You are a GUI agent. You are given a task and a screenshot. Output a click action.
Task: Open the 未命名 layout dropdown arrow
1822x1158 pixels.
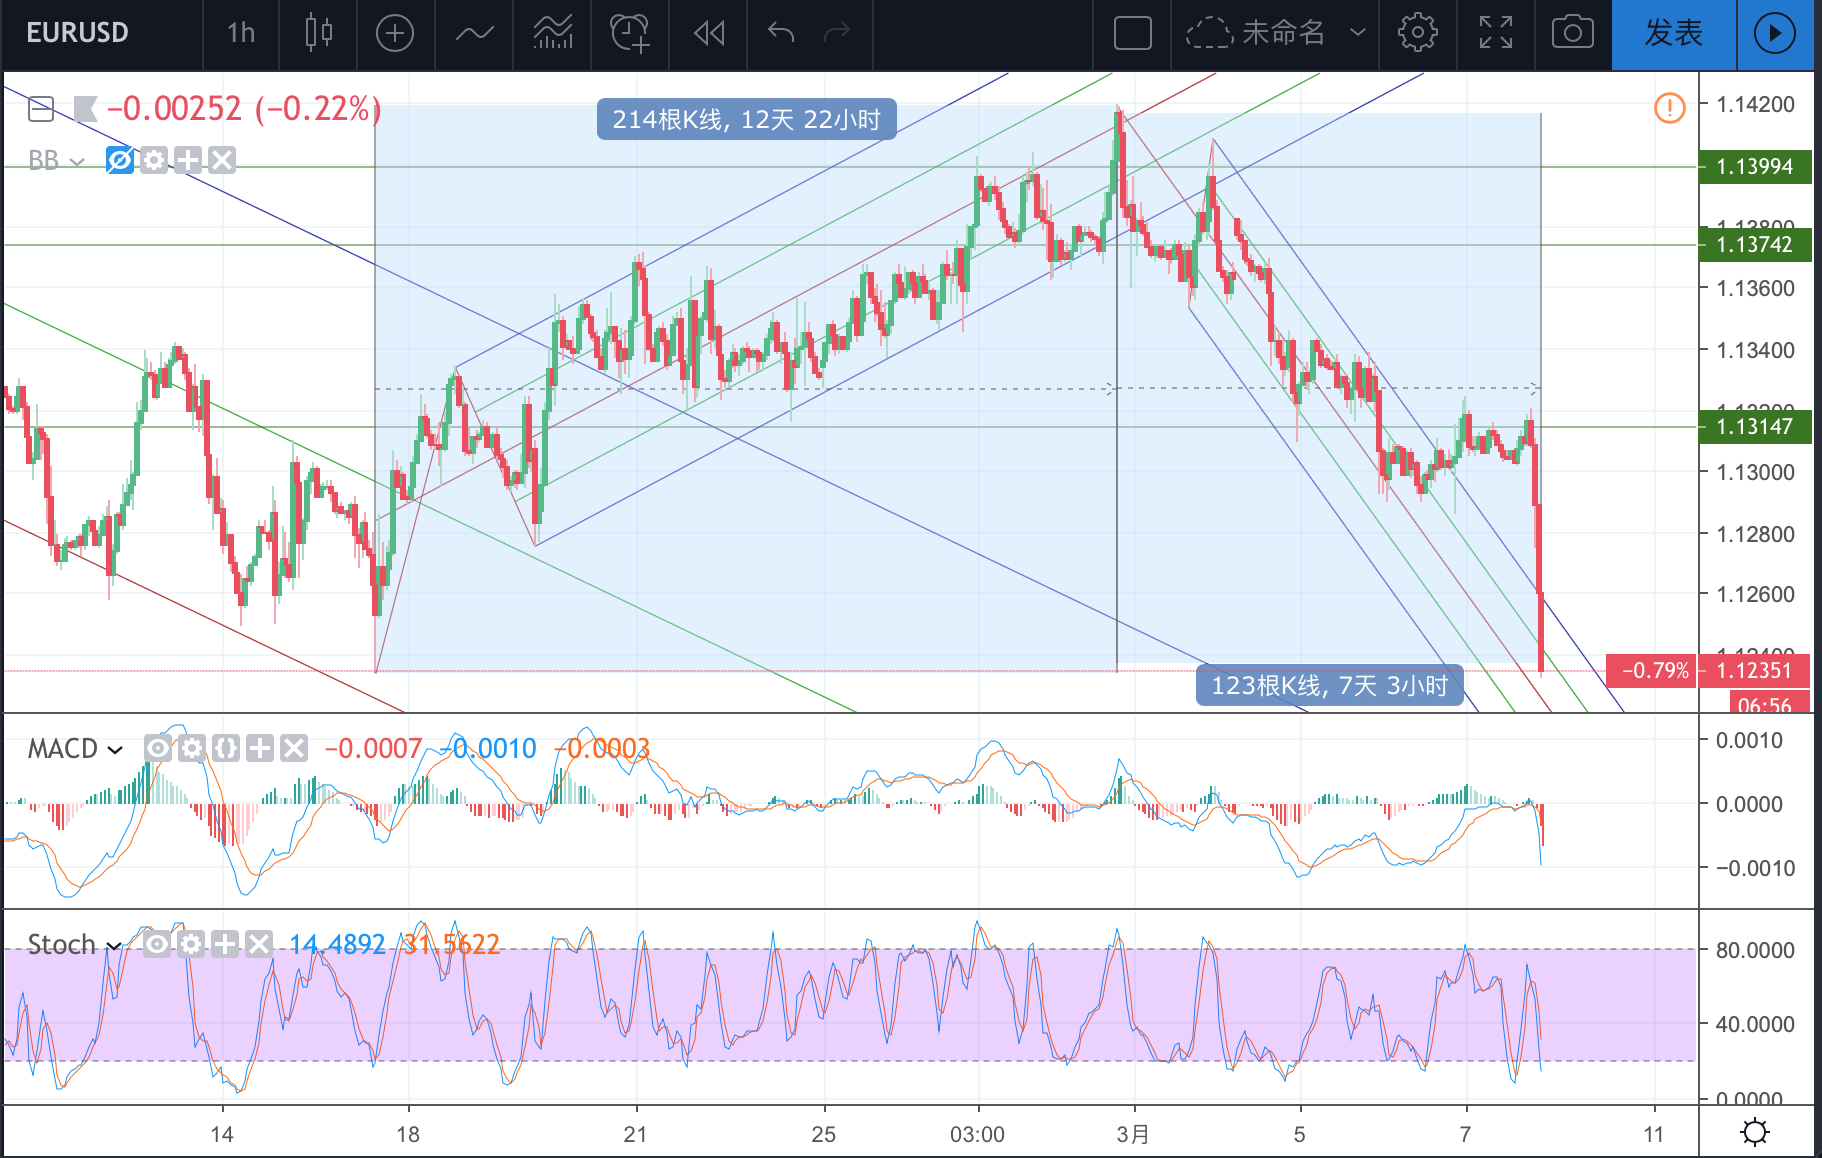pyautogui.click(x=1357, y=33)
